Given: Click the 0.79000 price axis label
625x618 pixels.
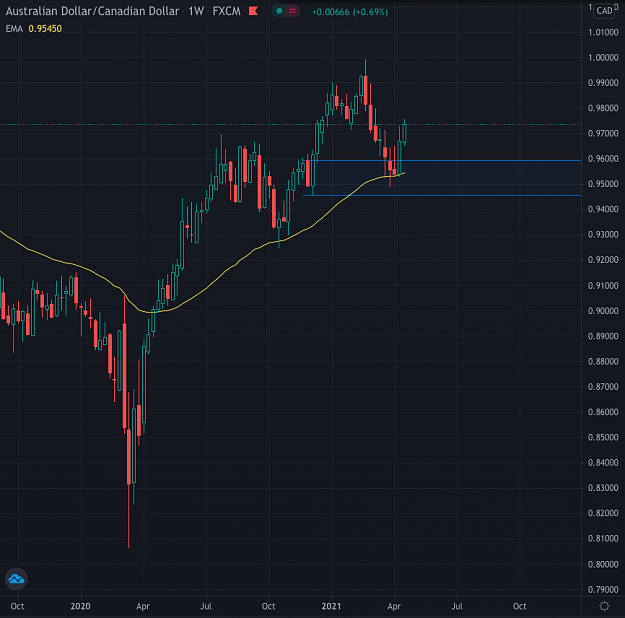Looking at the screenshot, I should (603, 589).
